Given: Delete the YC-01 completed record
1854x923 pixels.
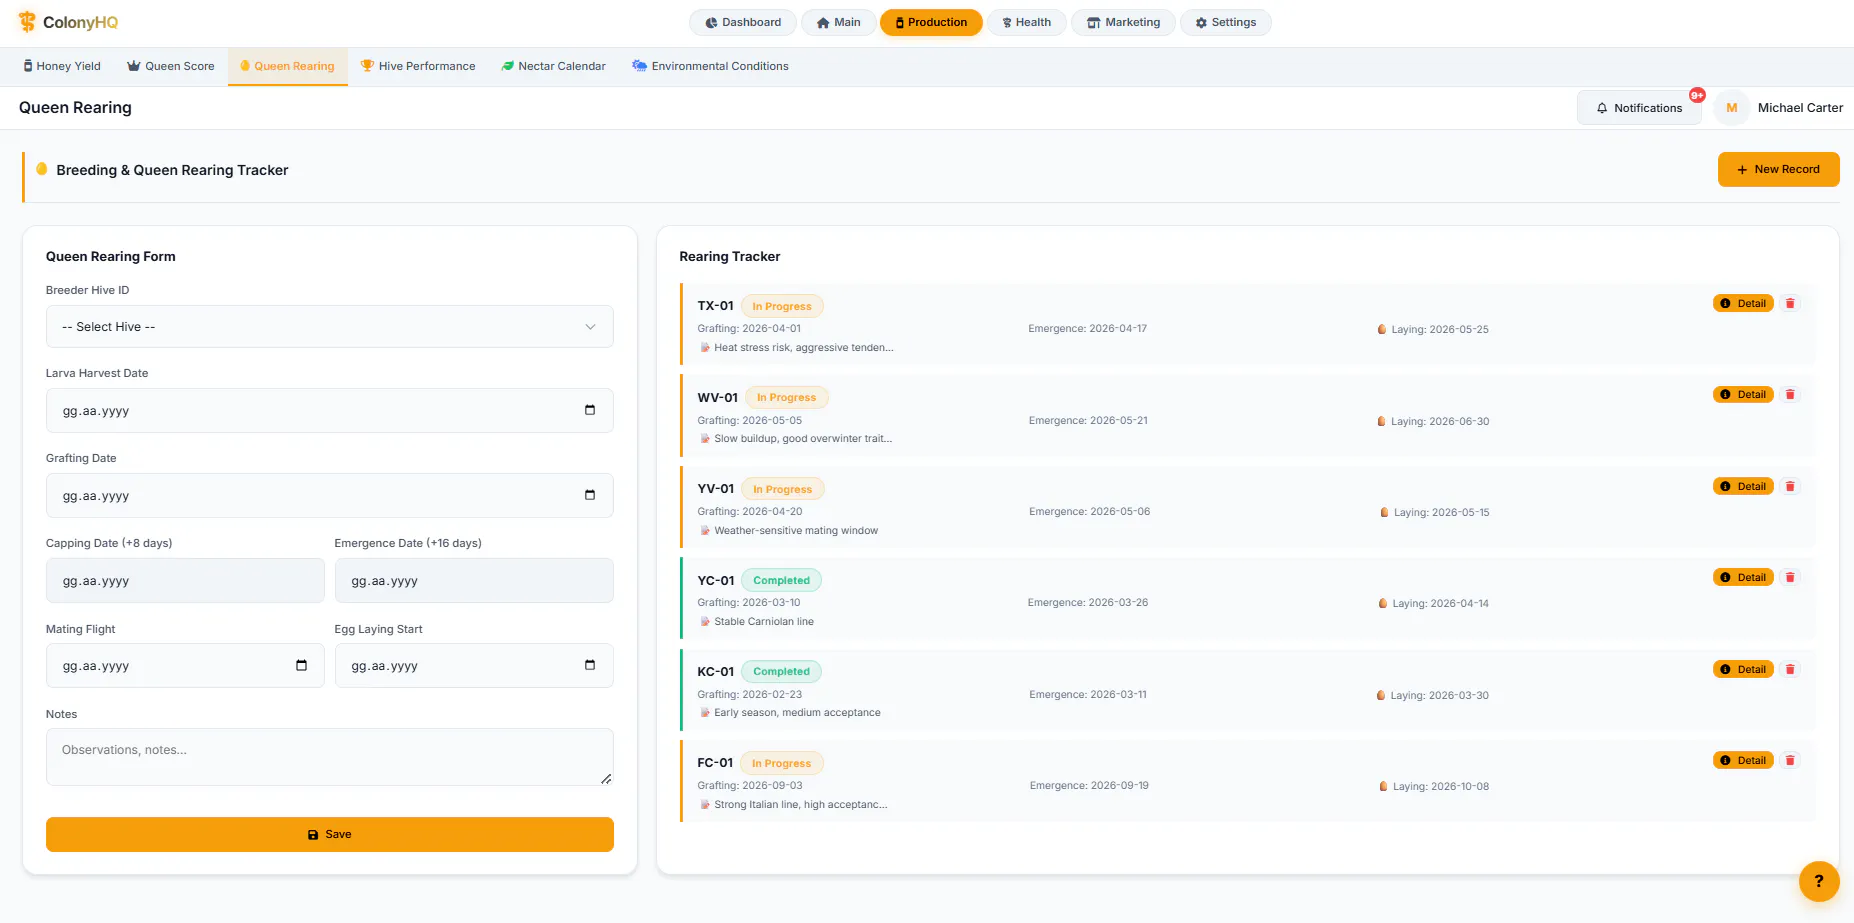Looking at the screenshot, I should (x=1790, y=577).
